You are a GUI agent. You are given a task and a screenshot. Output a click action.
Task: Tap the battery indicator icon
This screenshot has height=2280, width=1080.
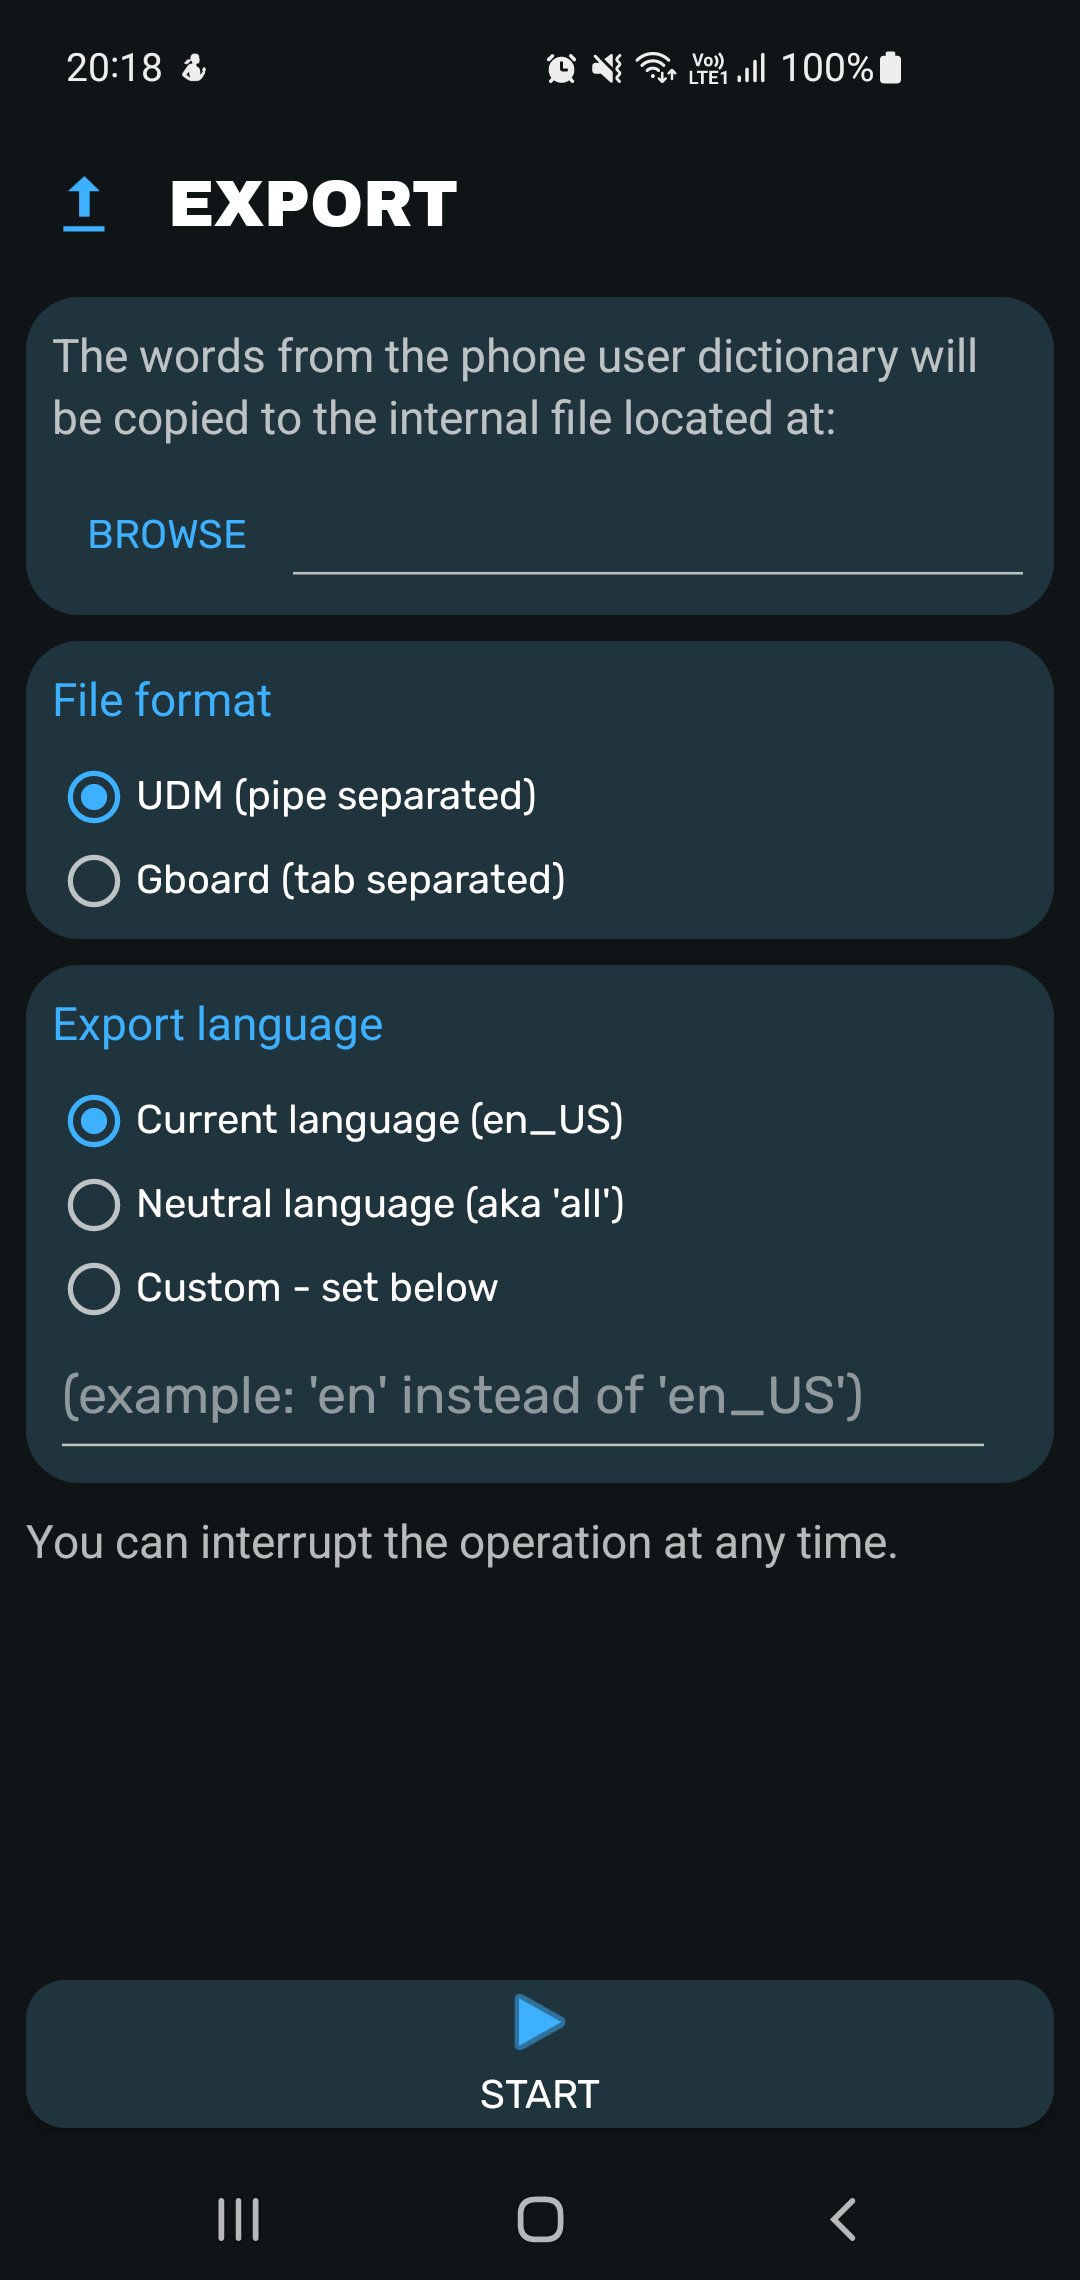(890, 68)
